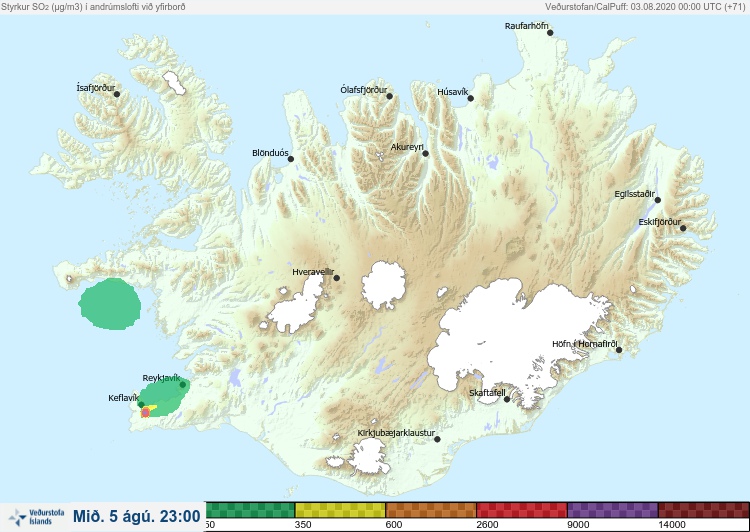The image size is (750, 532).
Task: Click the 'Raufarhöfn' label text
Action: tap(526, 26)
